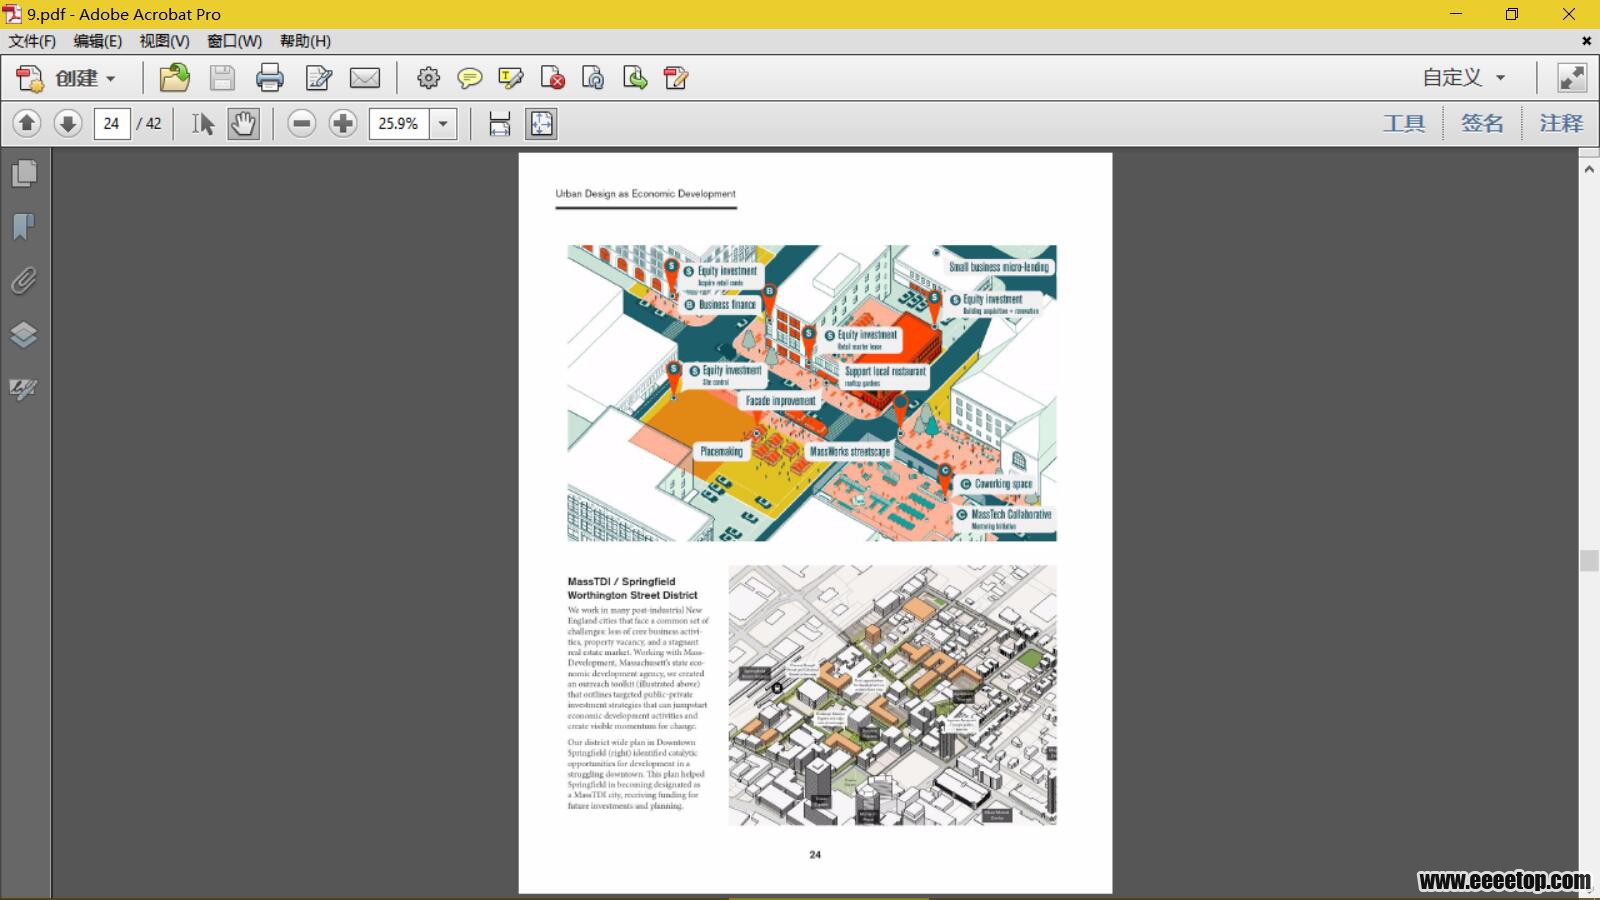This screenshot has width=1600, height=900.
Task: Go to next page down arrow
Action: tap(68, 124)
